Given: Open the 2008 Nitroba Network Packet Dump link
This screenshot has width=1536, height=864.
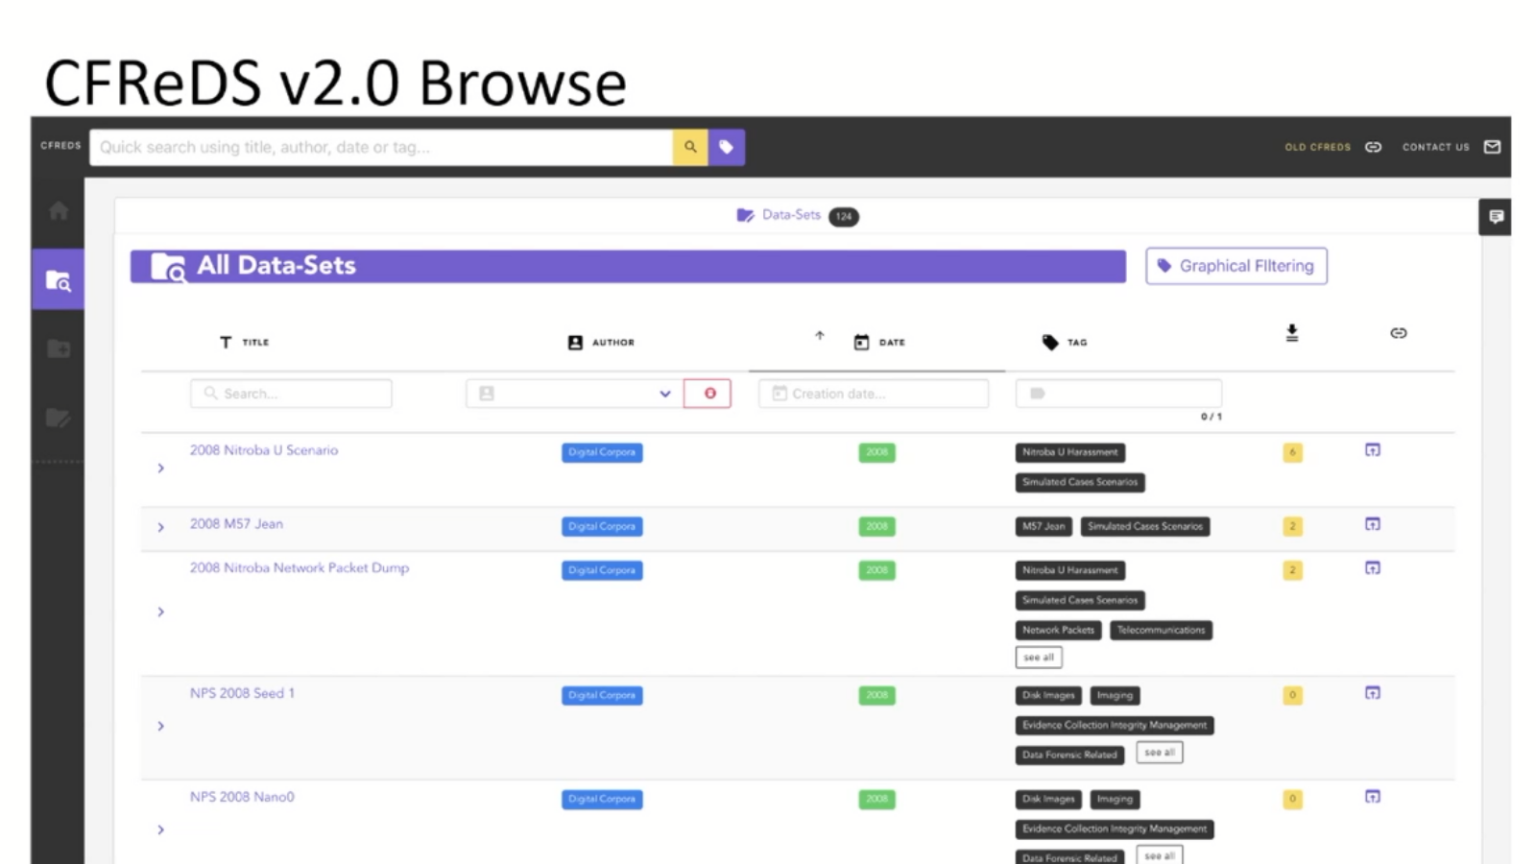Looking at the screenshot, I should point(299,568).
